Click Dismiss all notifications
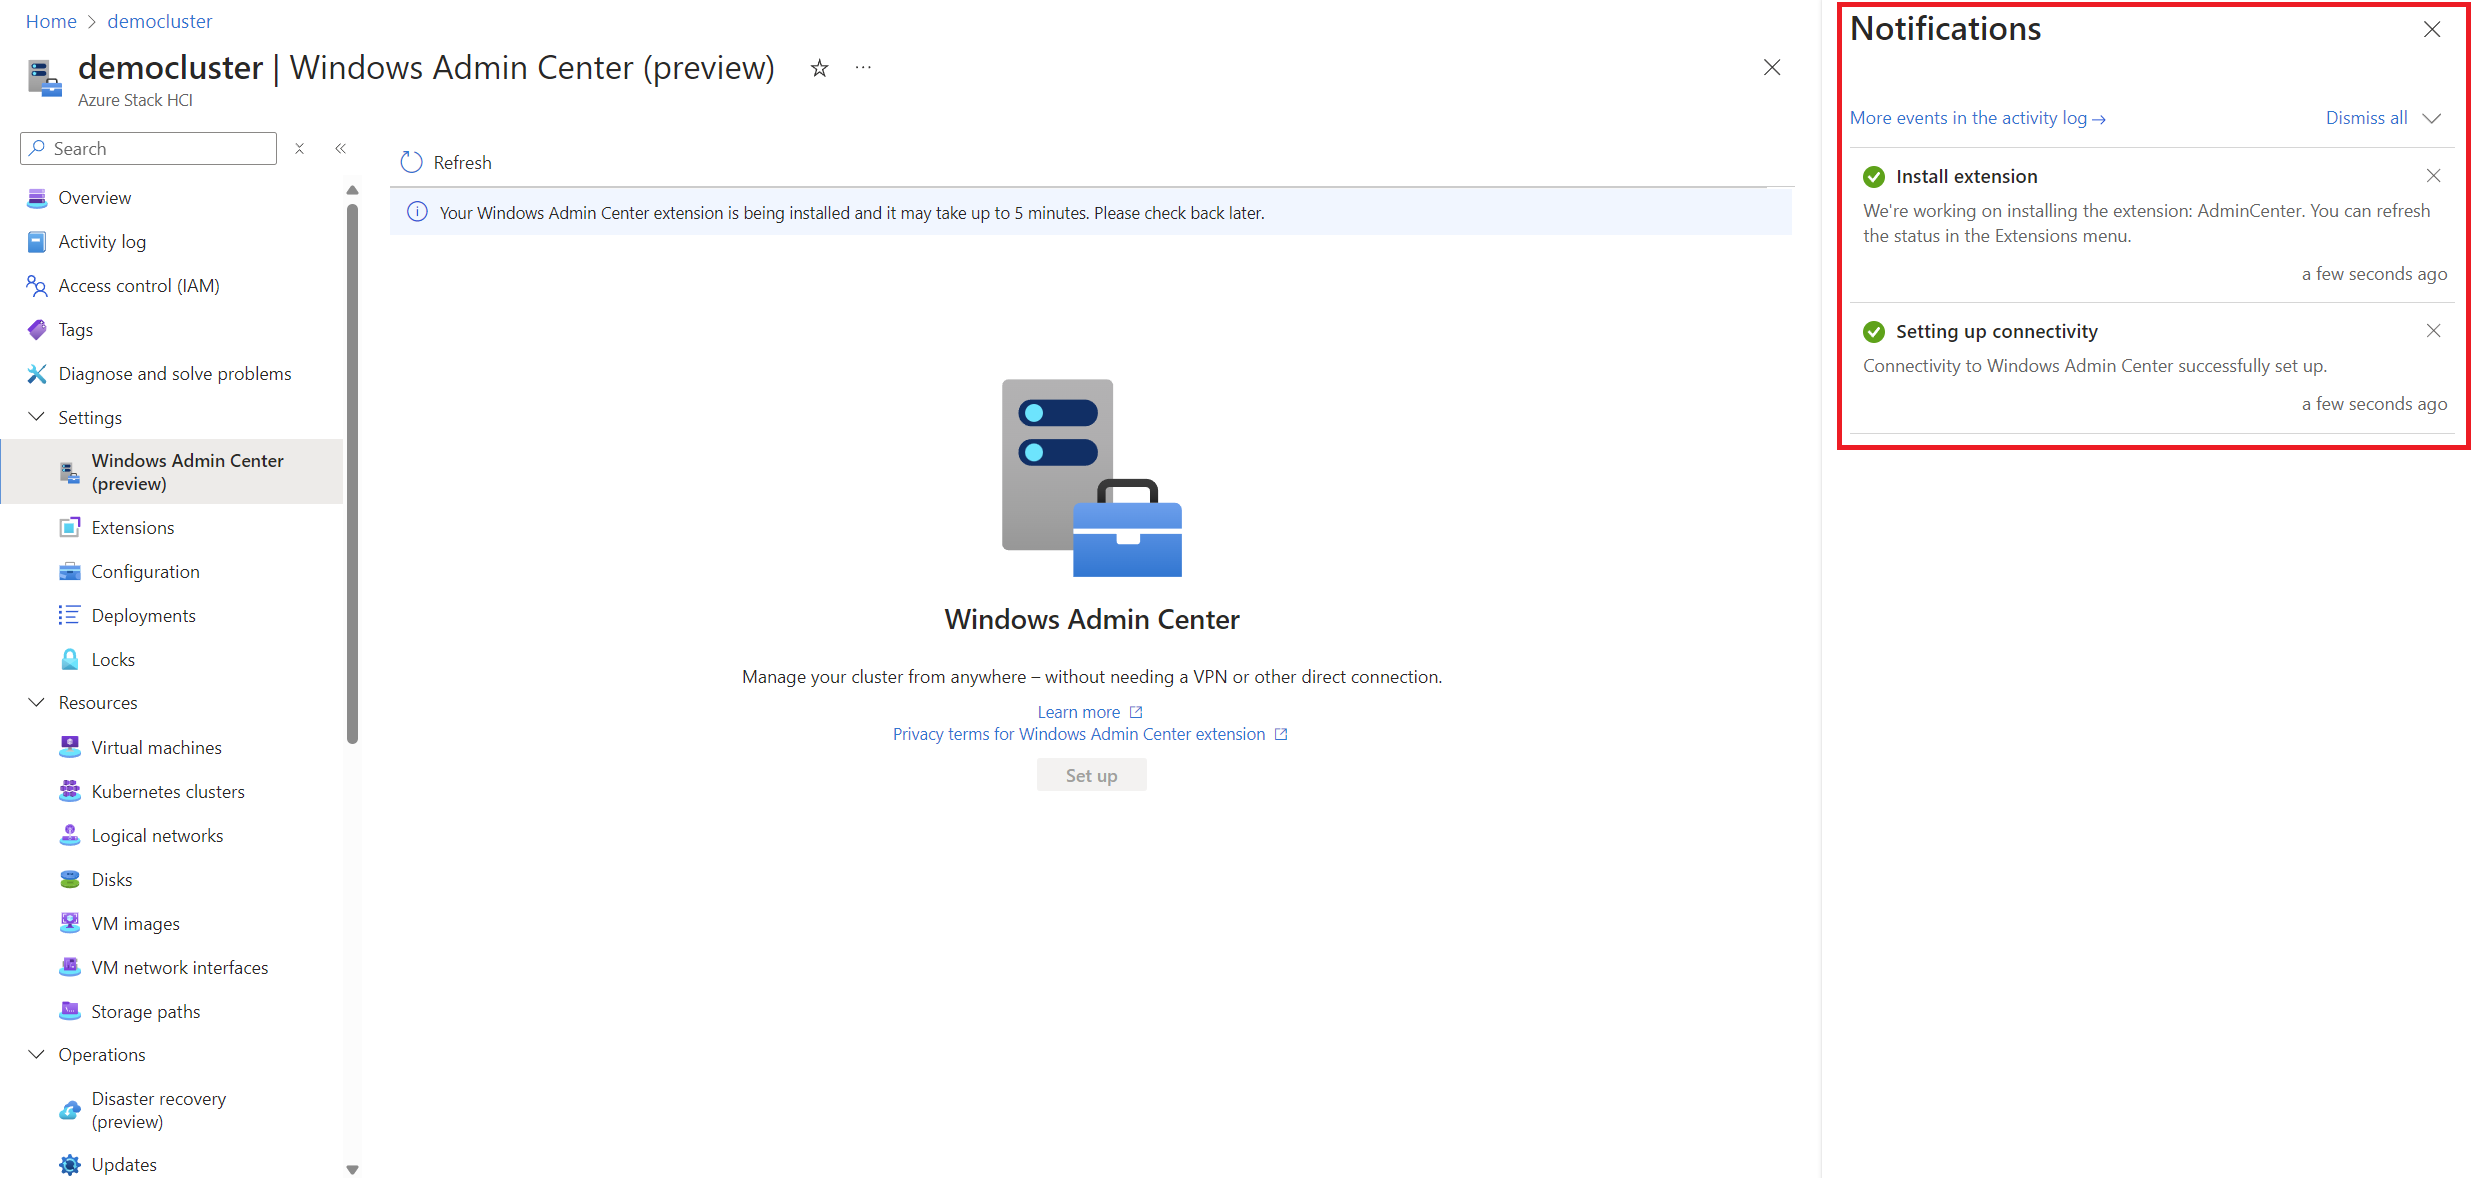Screen dimensions: 2476x1178 click(2366, 118)
